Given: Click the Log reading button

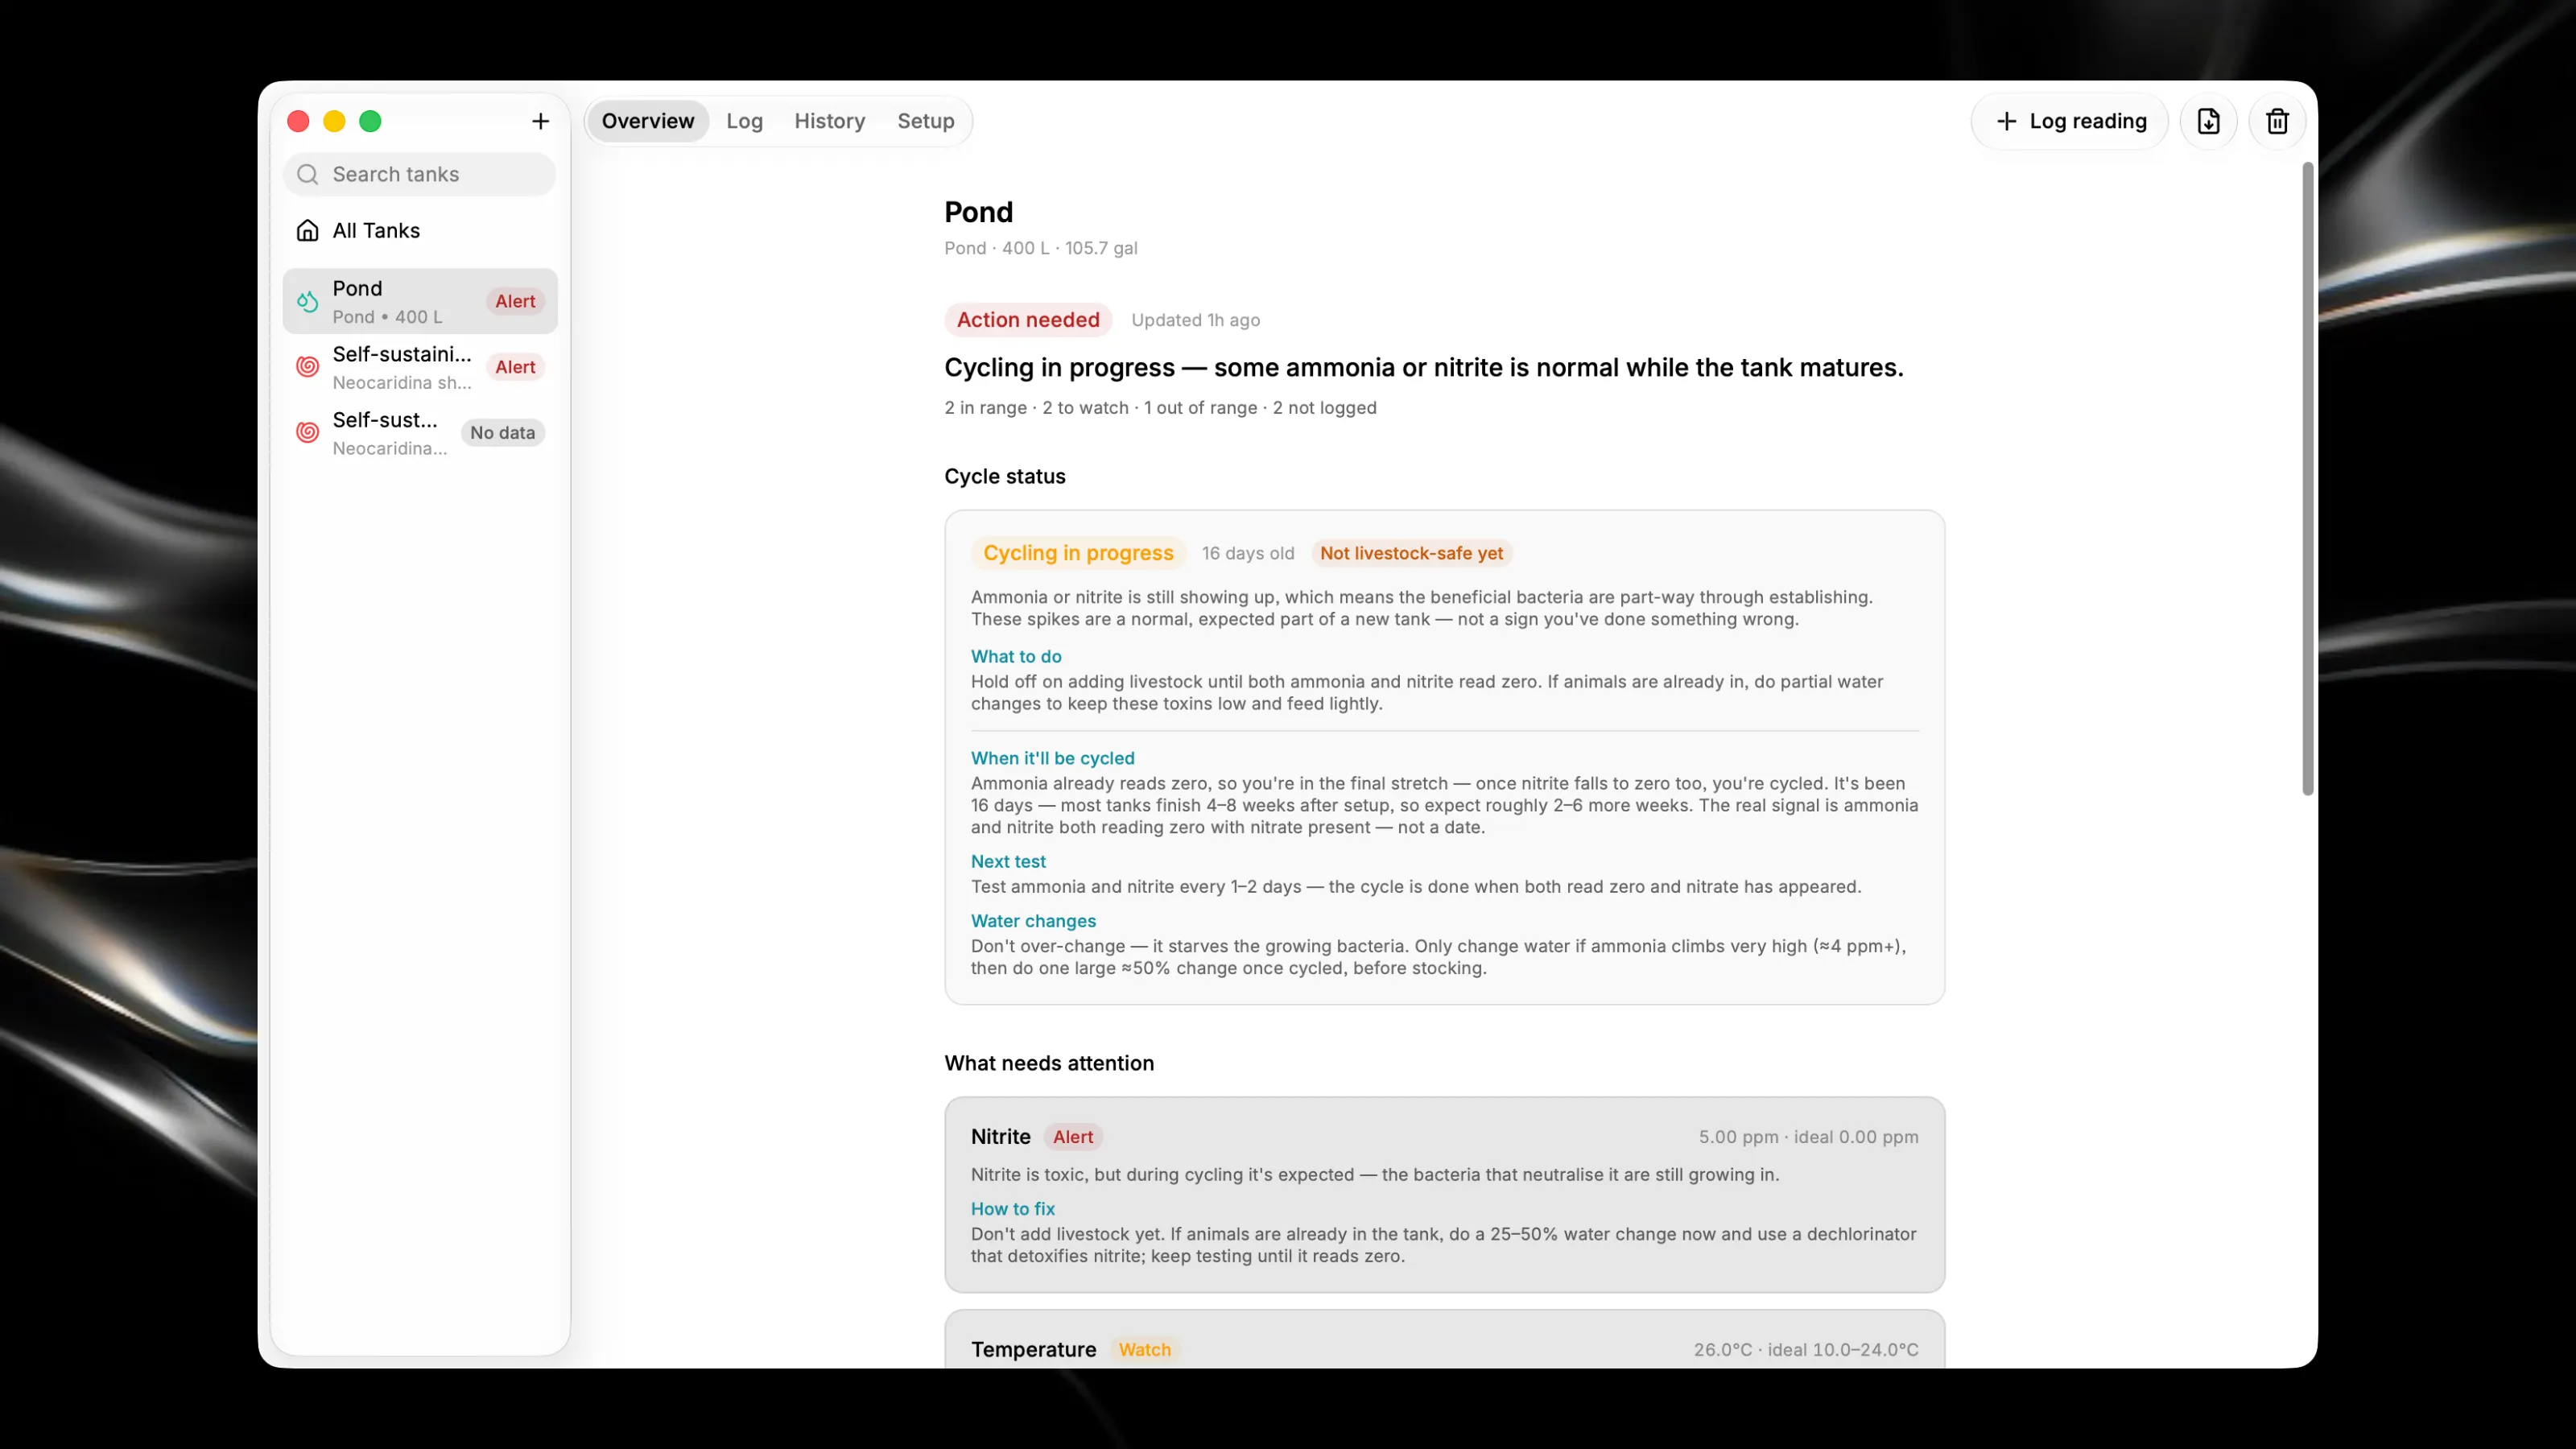Looking at the screenshot, I should click(2069, 121).
